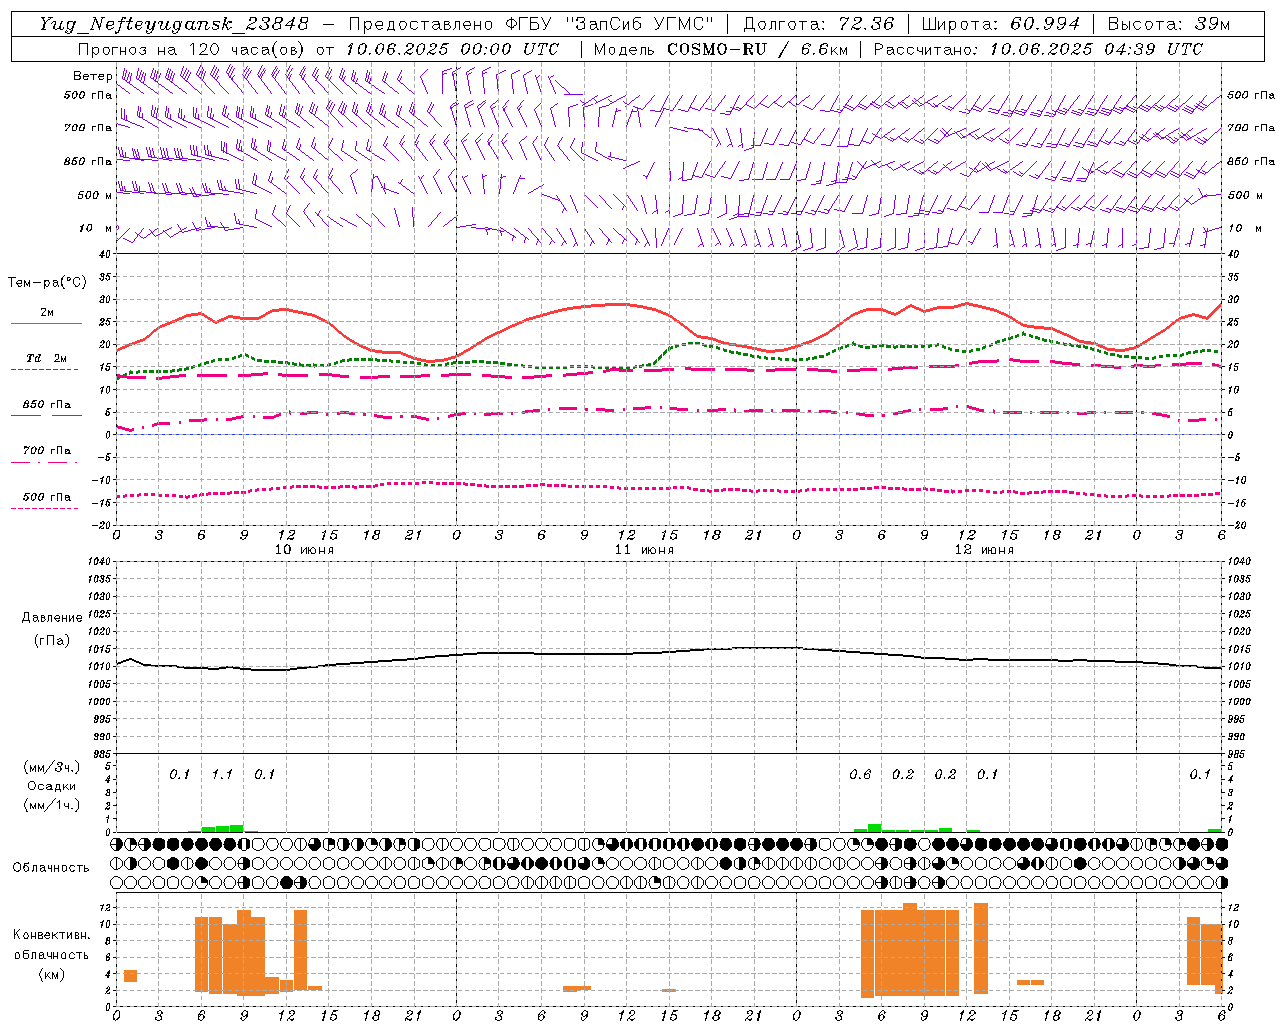Click the 10 июня date label
This screenshot has width=1280, height=1024.
[x=304, y=549]
